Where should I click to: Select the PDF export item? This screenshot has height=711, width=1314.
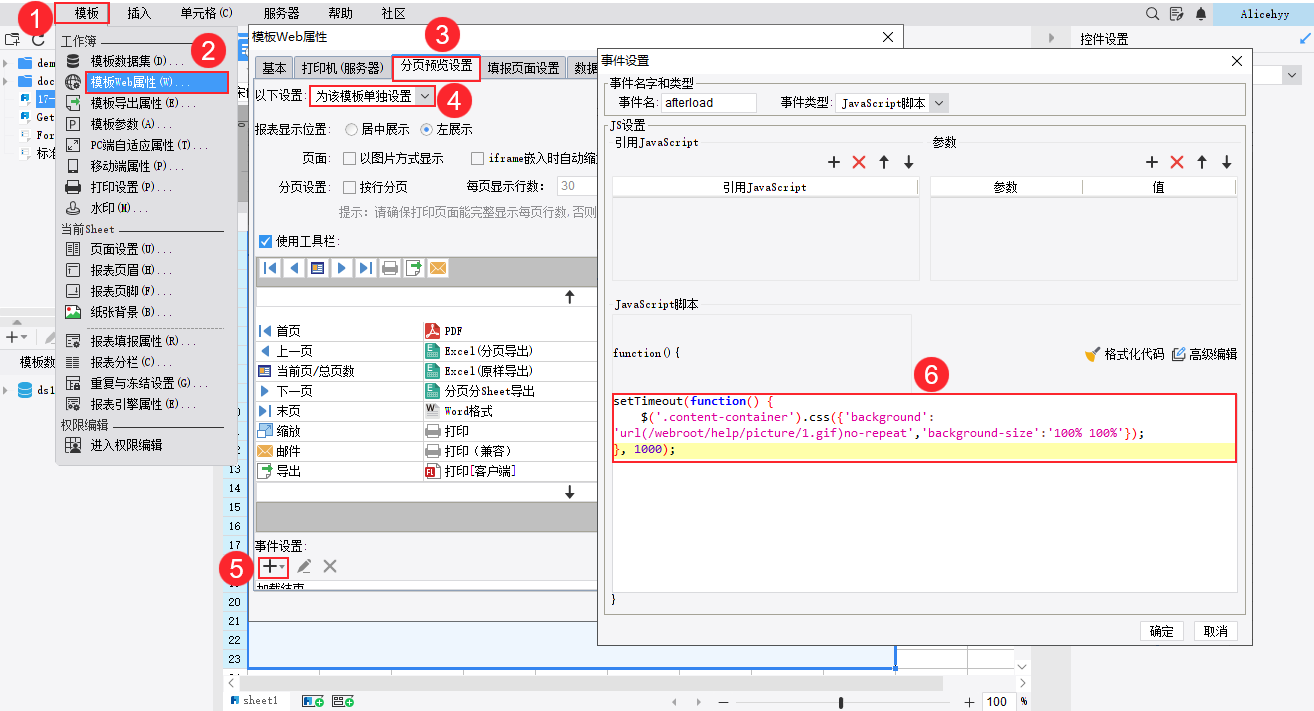pos(452,331)
